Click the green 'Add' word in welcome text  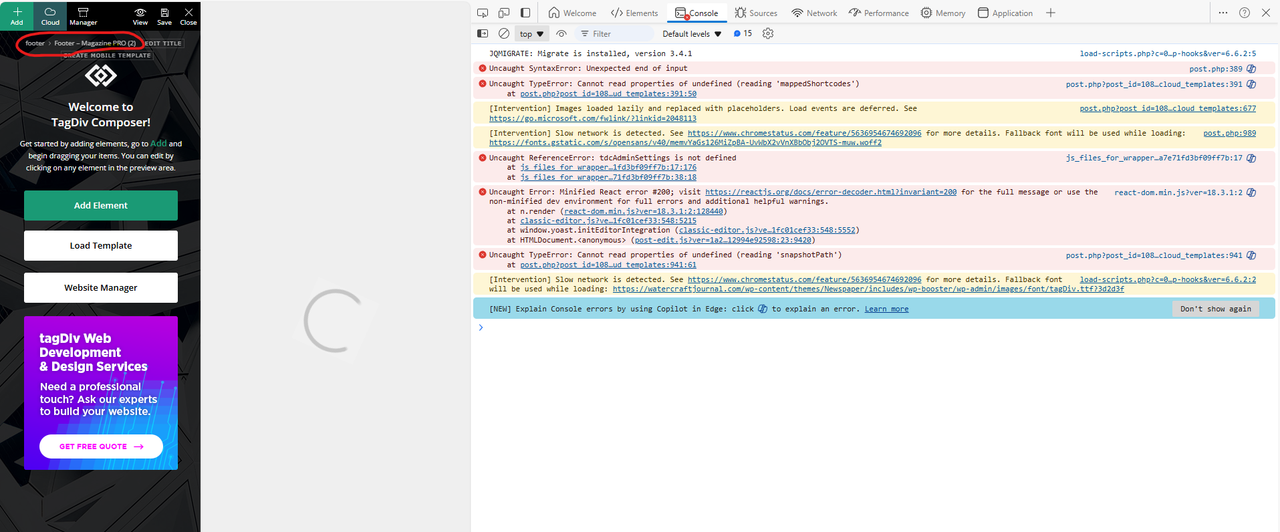point(160,144)
